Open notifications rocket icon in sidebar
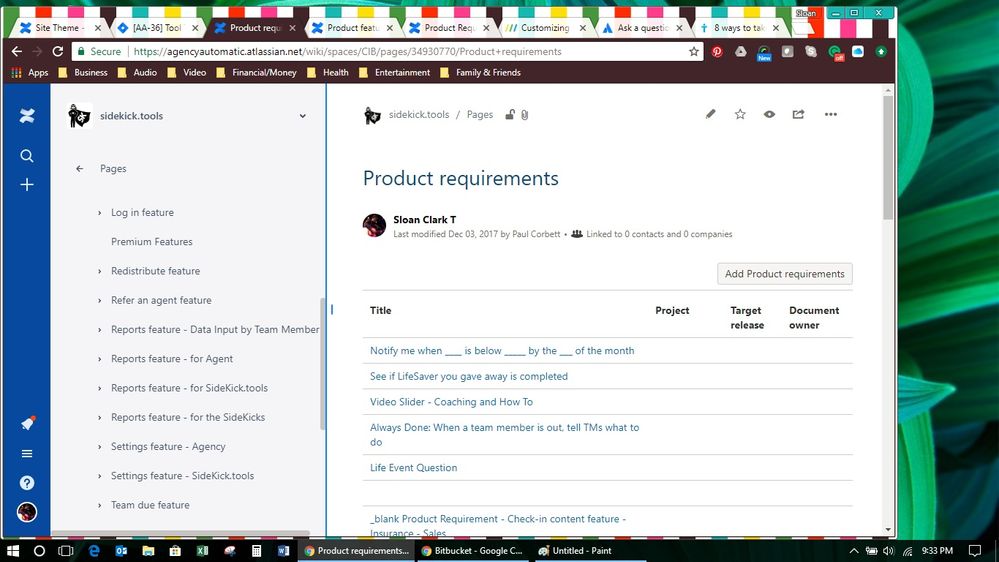 [27, 423]
